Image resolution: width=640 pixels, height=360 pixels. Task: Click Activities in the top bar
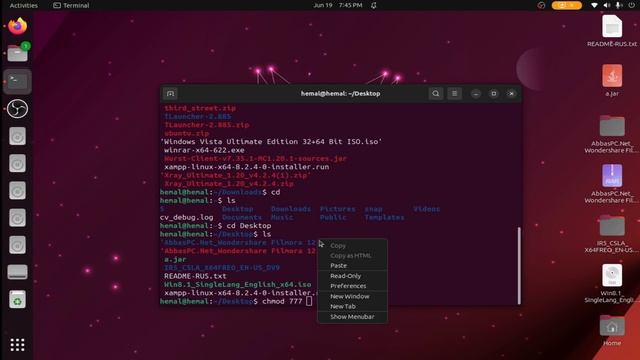pos(24,5)
